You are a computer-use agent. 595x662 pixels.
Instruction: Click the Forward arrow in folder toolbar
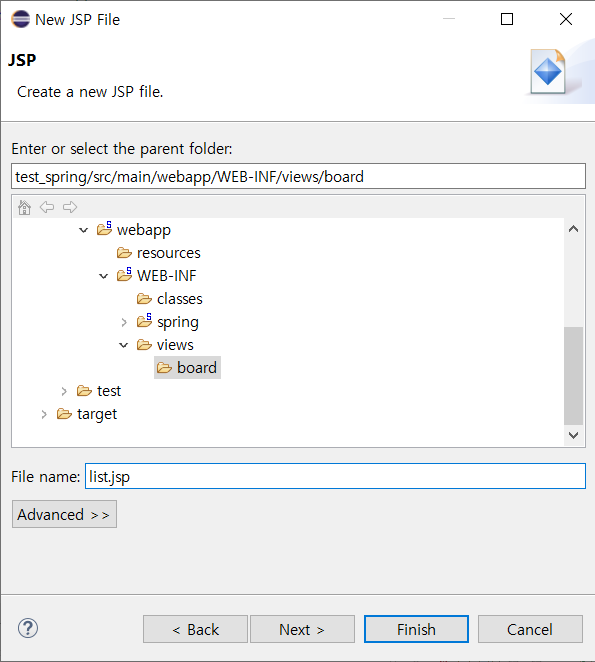(x=70, y=207)
